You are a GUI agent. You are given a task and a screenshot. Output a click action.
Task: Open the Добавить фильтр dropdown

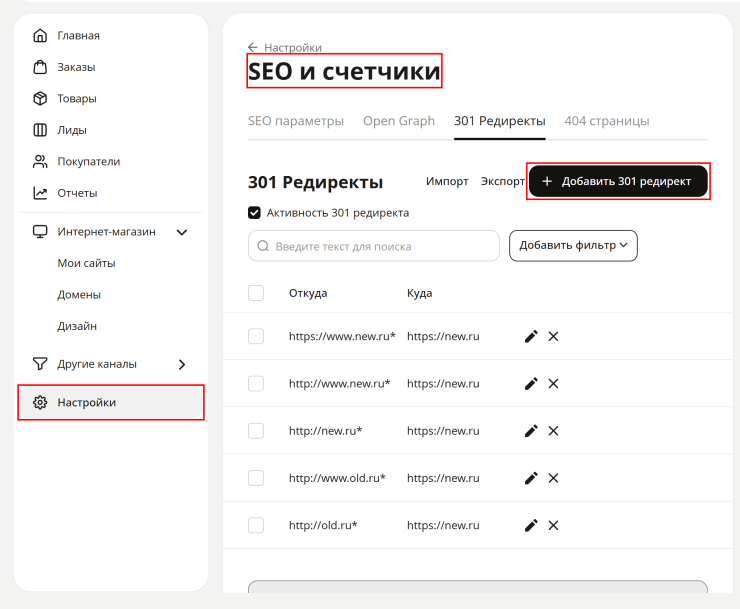click(573, 245)
